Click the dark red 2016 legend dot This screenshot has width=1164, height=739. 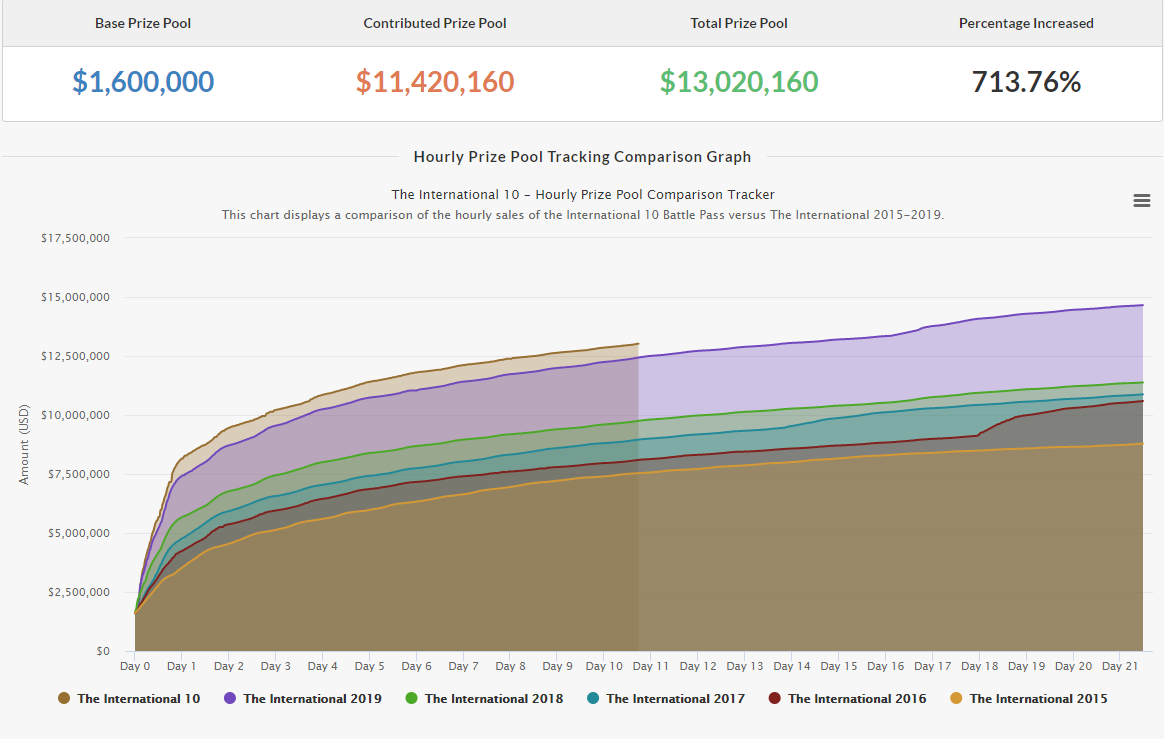tap(774, 699)
